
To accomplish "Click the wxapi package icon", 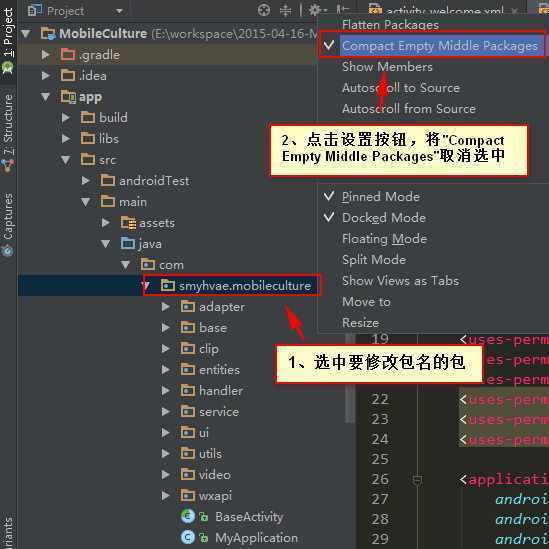I will pyautogui.click(x=188, y=495).
